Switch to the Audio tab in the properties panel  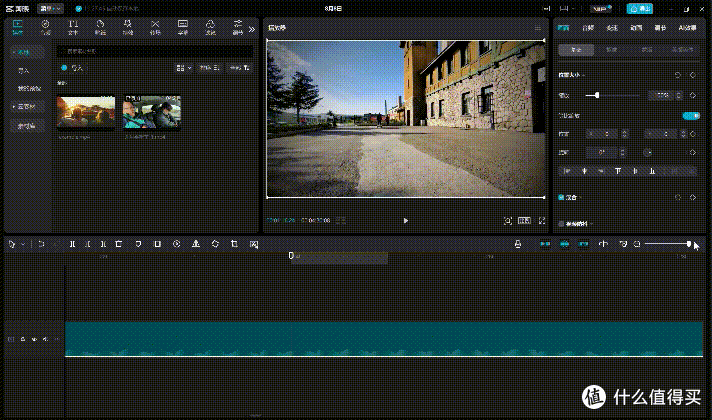(x=588, y=28)
